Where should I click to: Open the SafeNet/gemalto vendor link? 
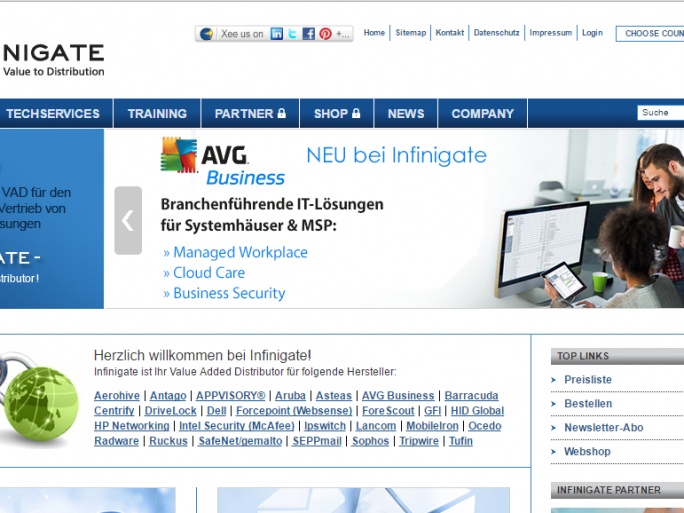click(240, 441)
